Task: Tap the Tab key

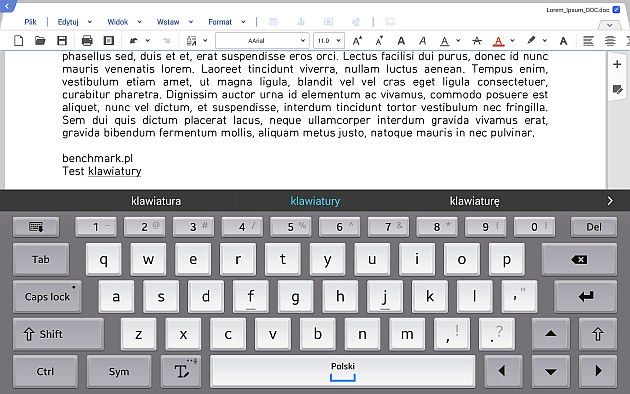Action: click(x=41, y=259)
